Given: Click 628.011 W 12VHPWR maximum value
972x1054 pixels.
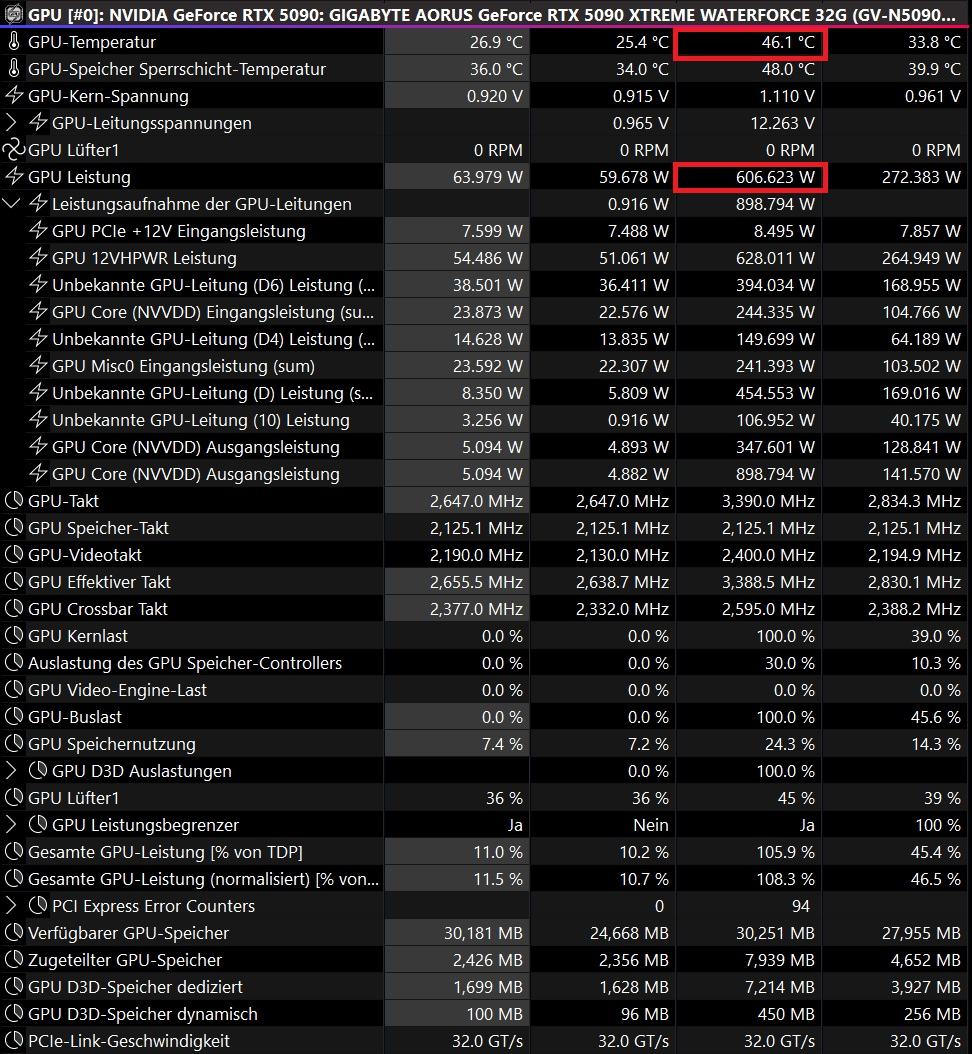Looking at the screenshot, I should pyautogui.click(x=775, y=257).
